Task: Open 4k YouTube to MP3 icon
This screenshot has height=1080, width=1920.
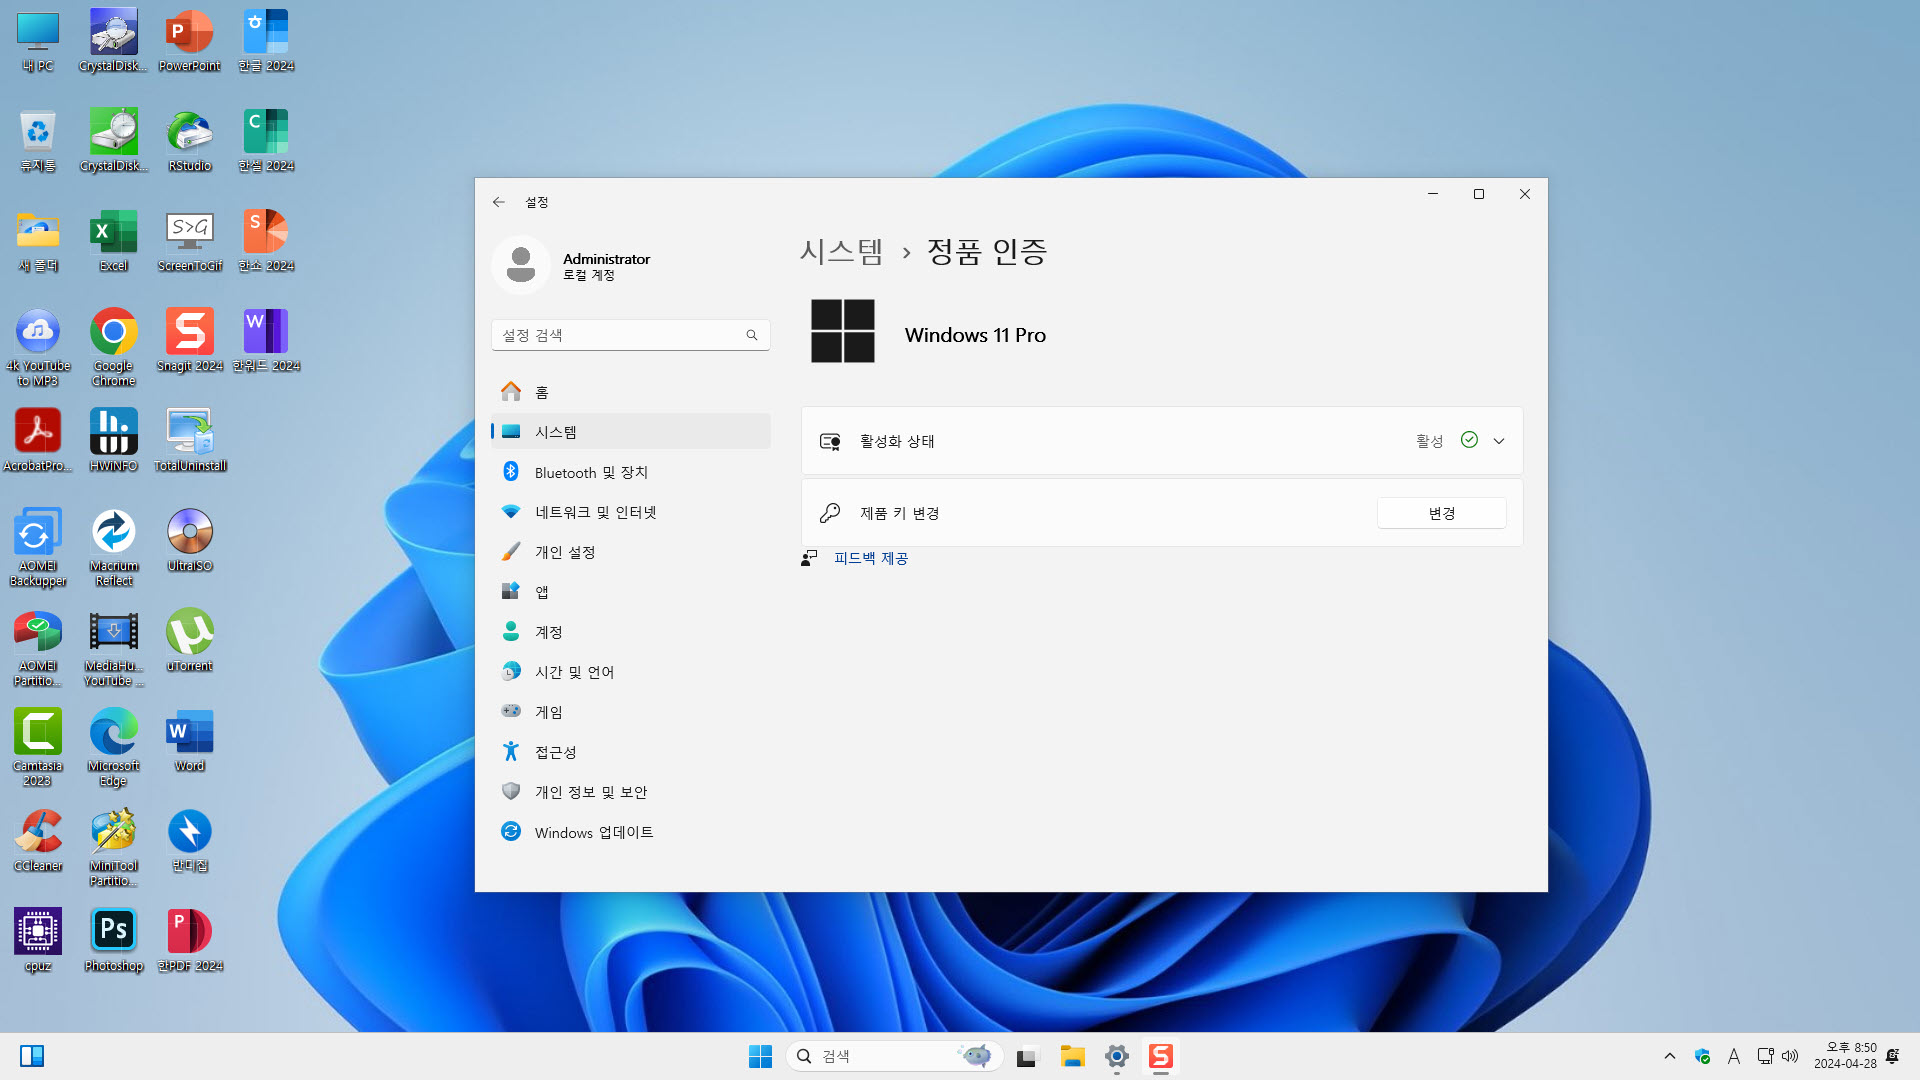Action: click(38, 347)
